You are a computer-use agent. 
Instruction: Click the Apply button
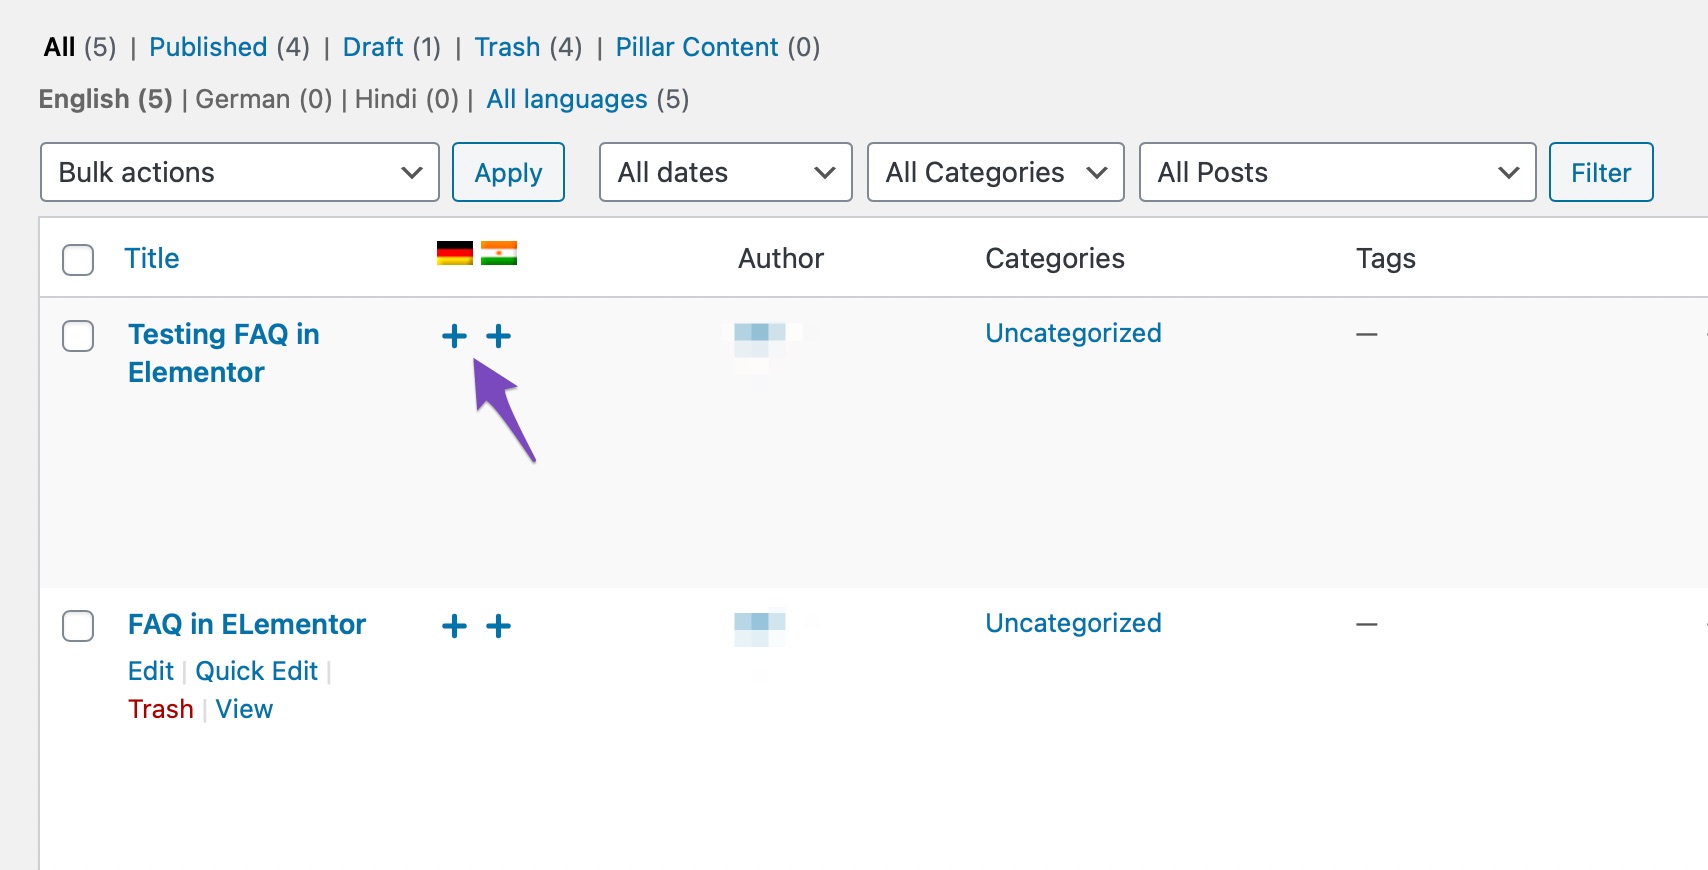coord(508,172)
